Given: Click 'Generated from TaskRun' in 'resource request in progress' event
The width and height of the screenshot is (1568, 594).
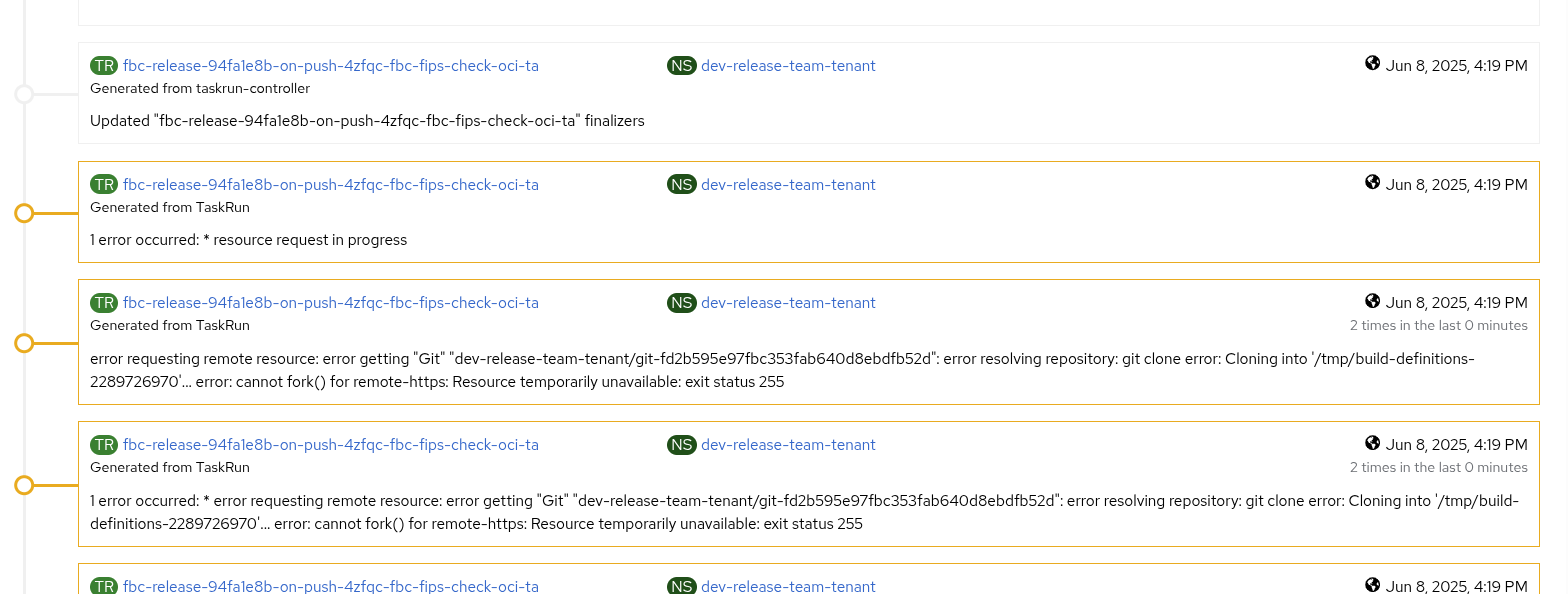Looking at the screenshot, I should click(x=170, y=208).
